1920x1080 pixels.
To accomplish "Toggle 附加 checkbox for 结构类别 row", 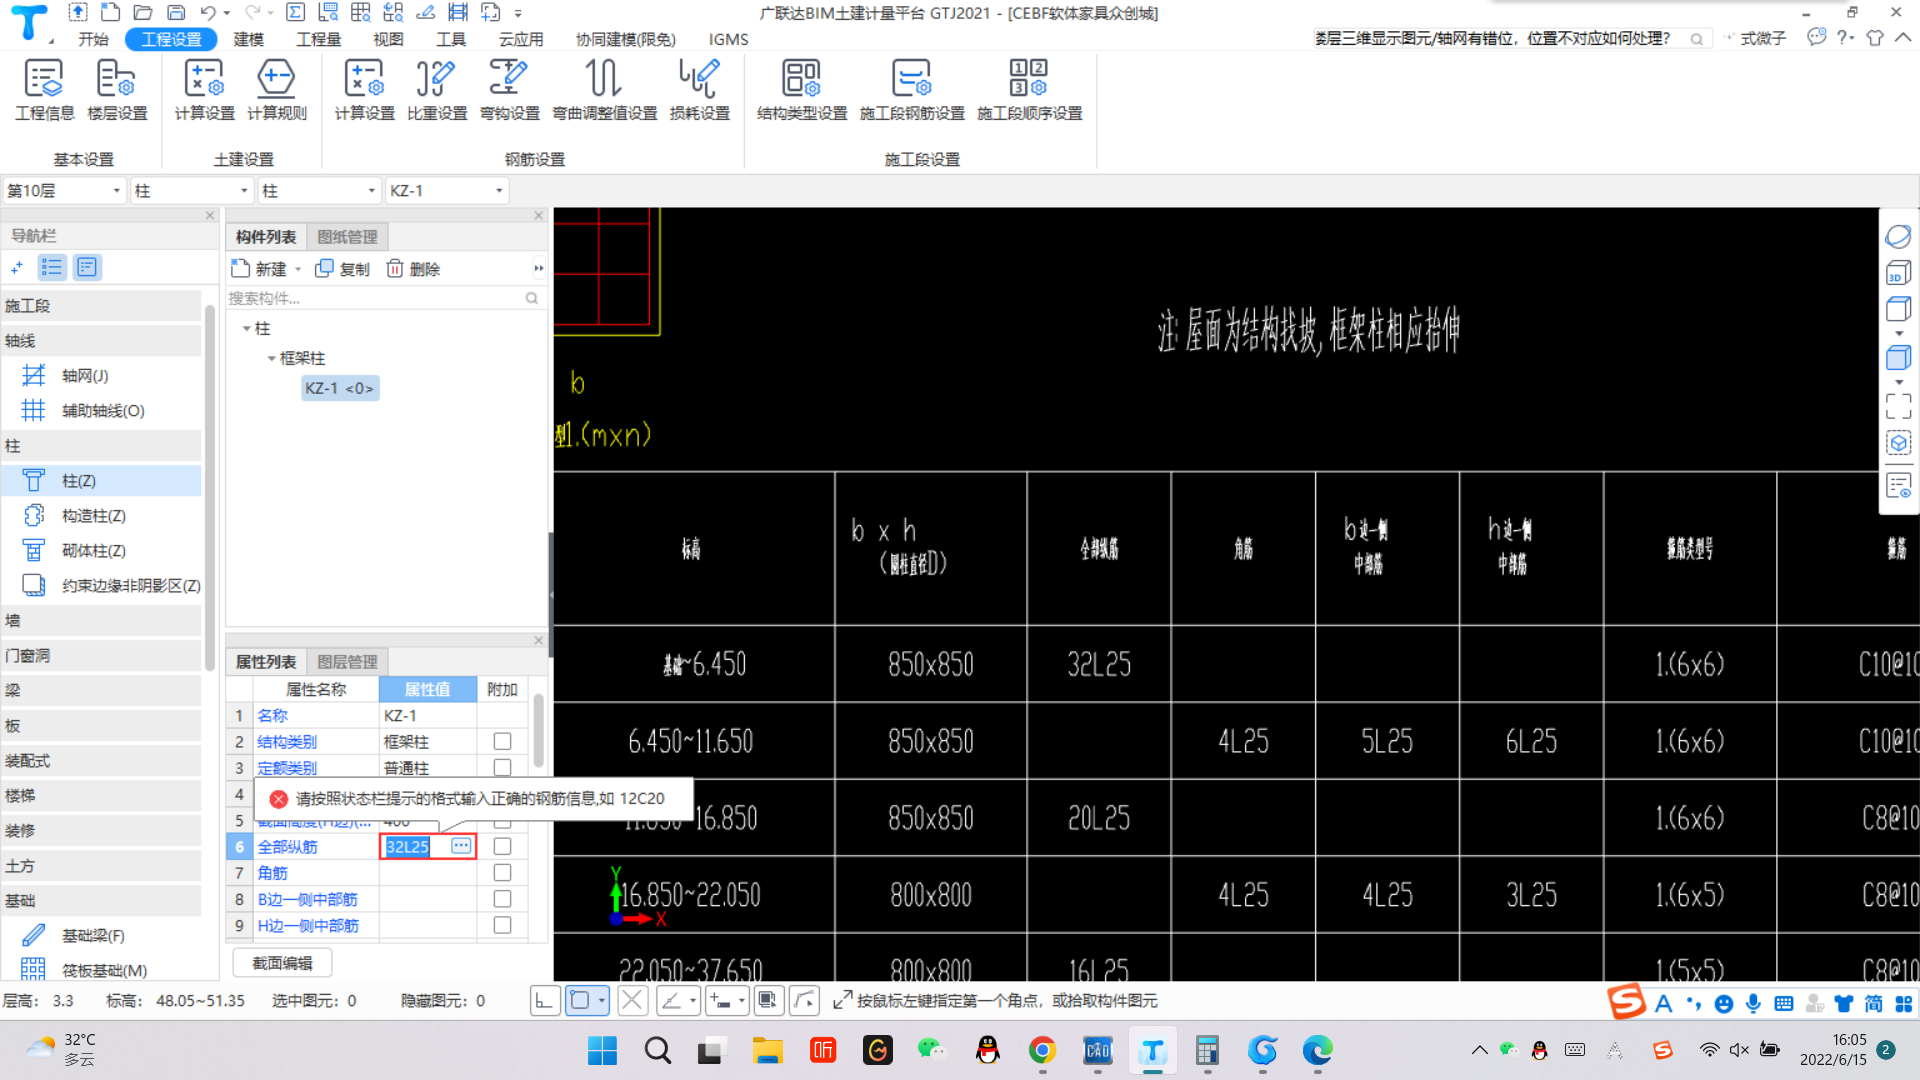I will point(502,742).
